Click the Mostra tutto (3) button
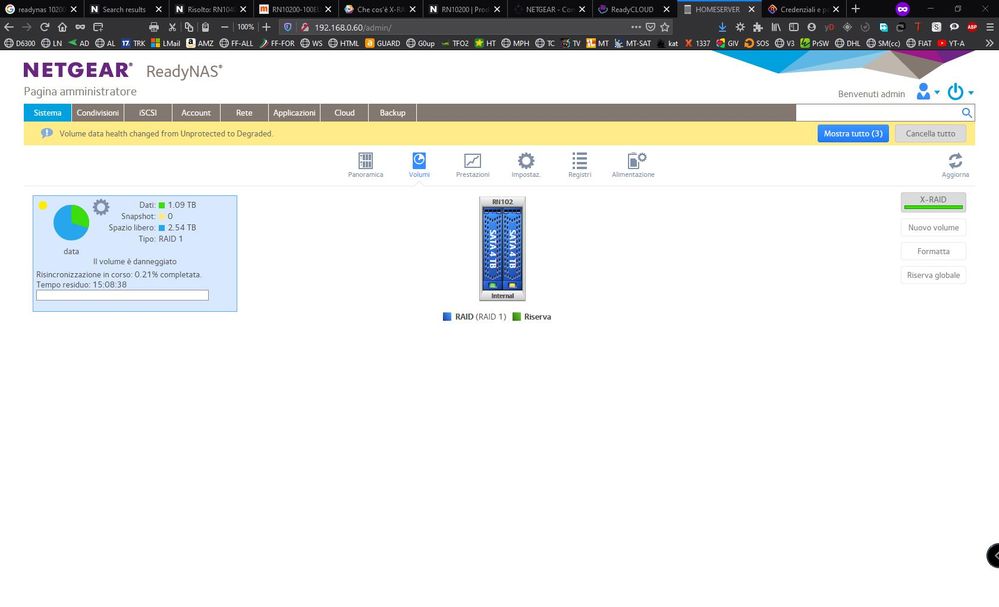The image size is (999, 607). 853,133
